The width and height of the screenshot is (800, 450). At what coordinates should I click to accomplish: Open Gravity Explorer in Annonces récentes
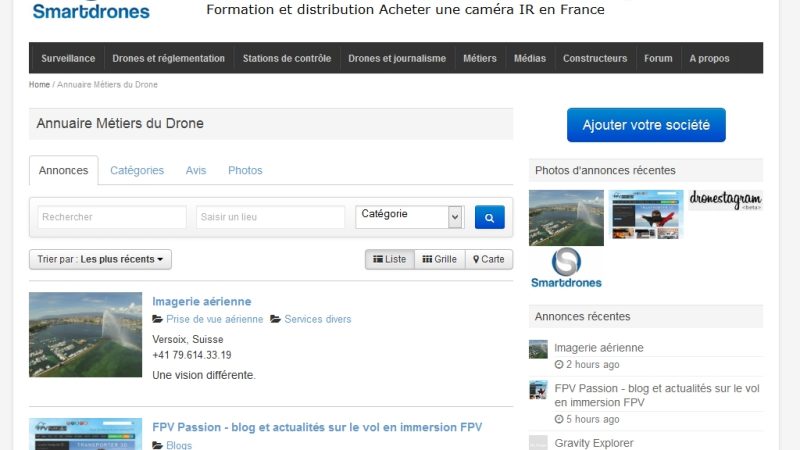coord(594,443)
